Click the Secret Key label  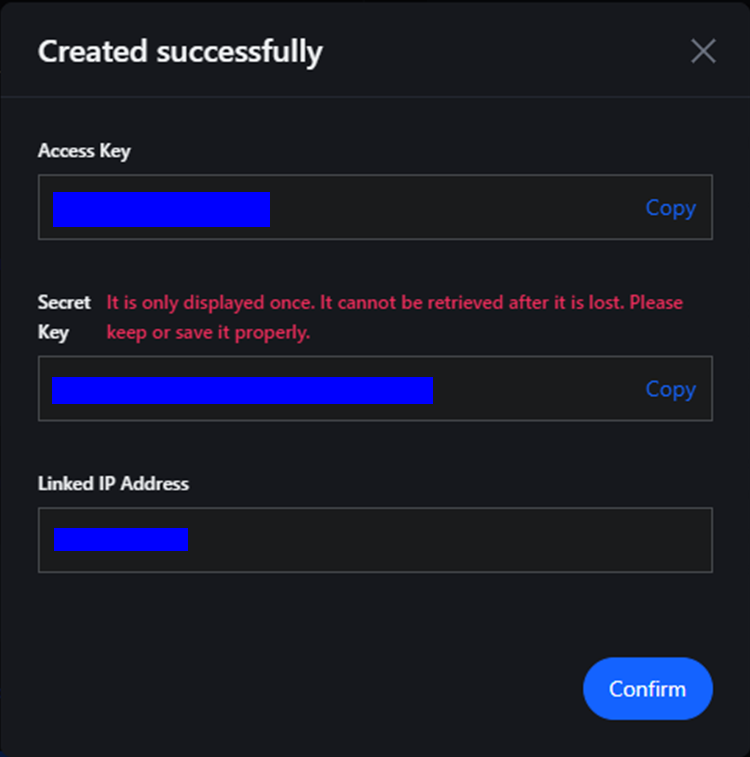64,317
